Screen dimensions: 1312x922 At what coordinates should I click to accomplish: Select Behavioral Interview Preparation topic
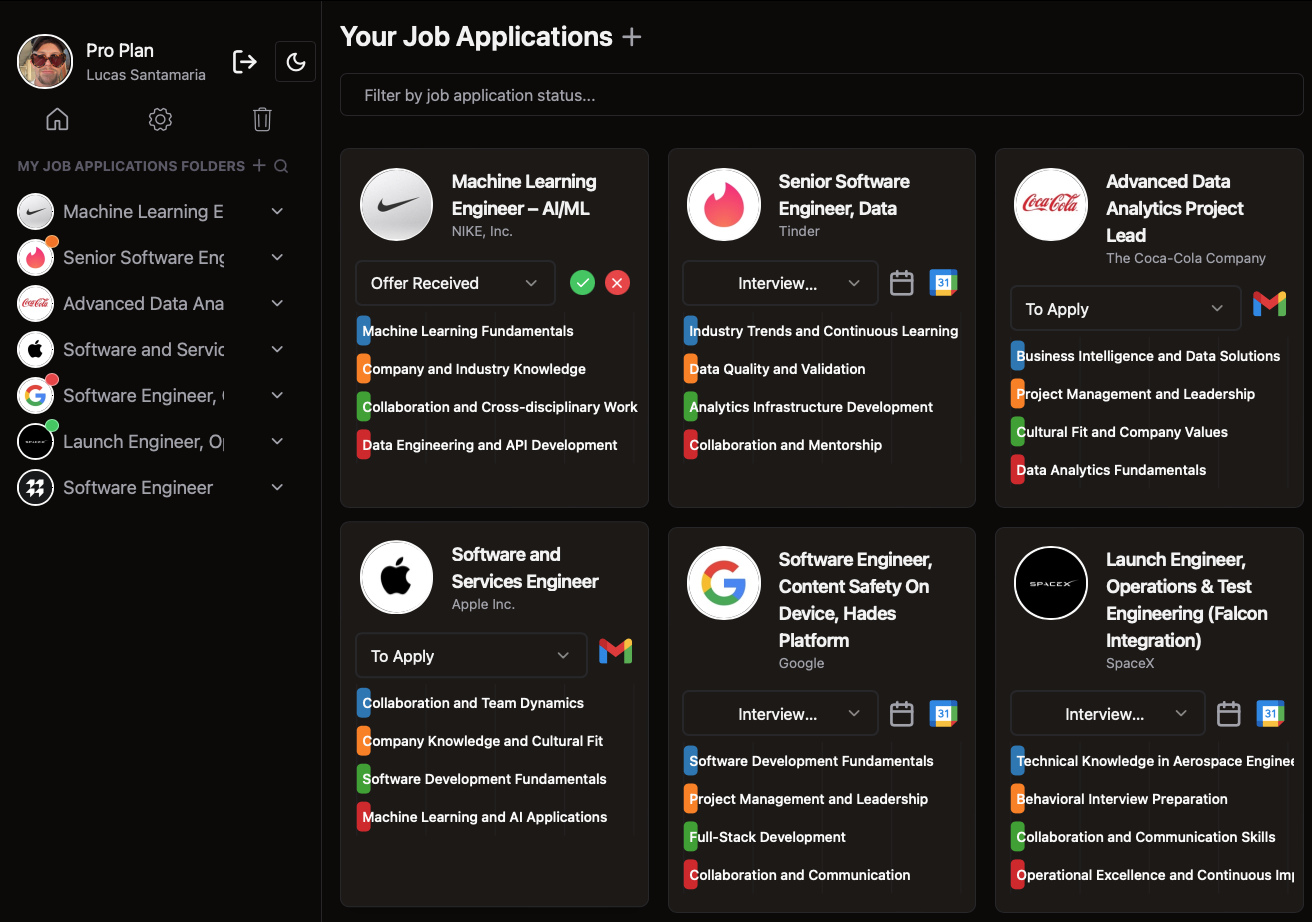point(1120,799)
